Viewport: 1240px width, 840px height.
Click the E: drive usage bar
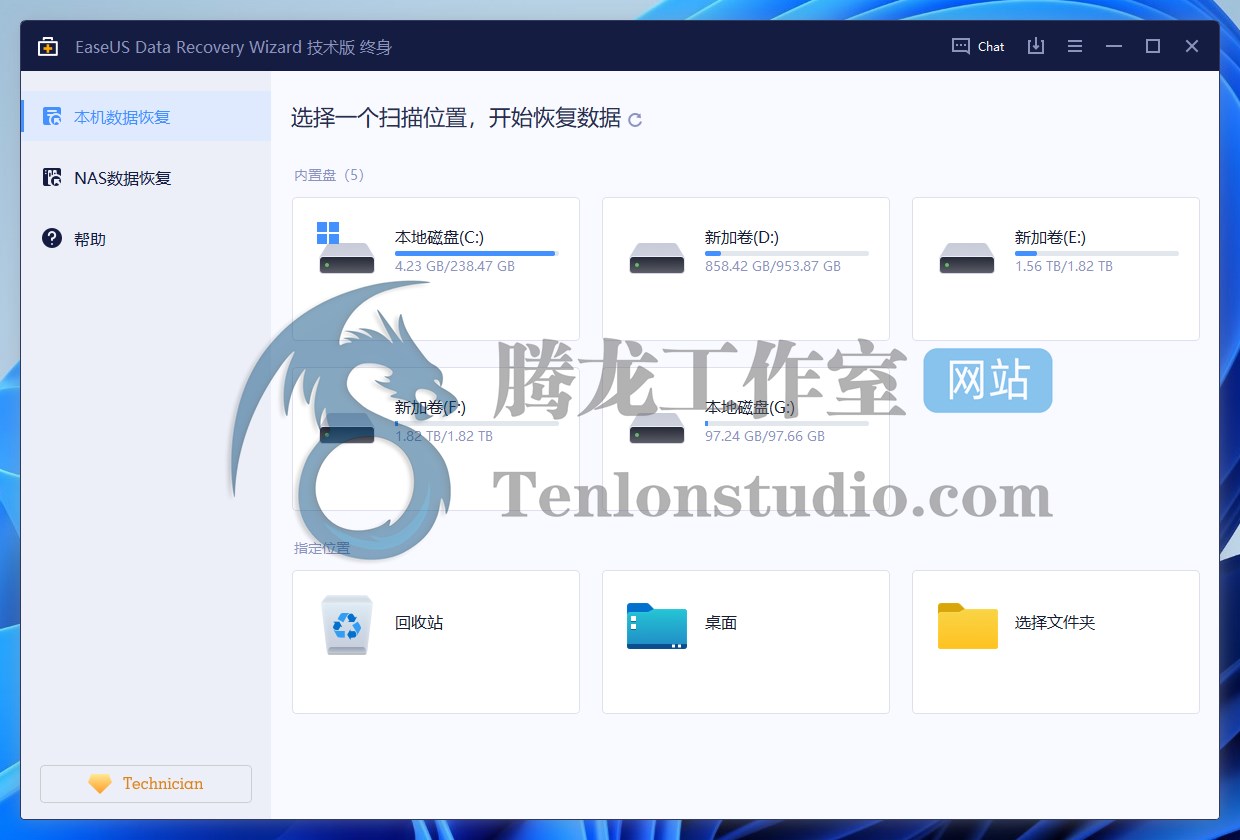(1097, 254)
